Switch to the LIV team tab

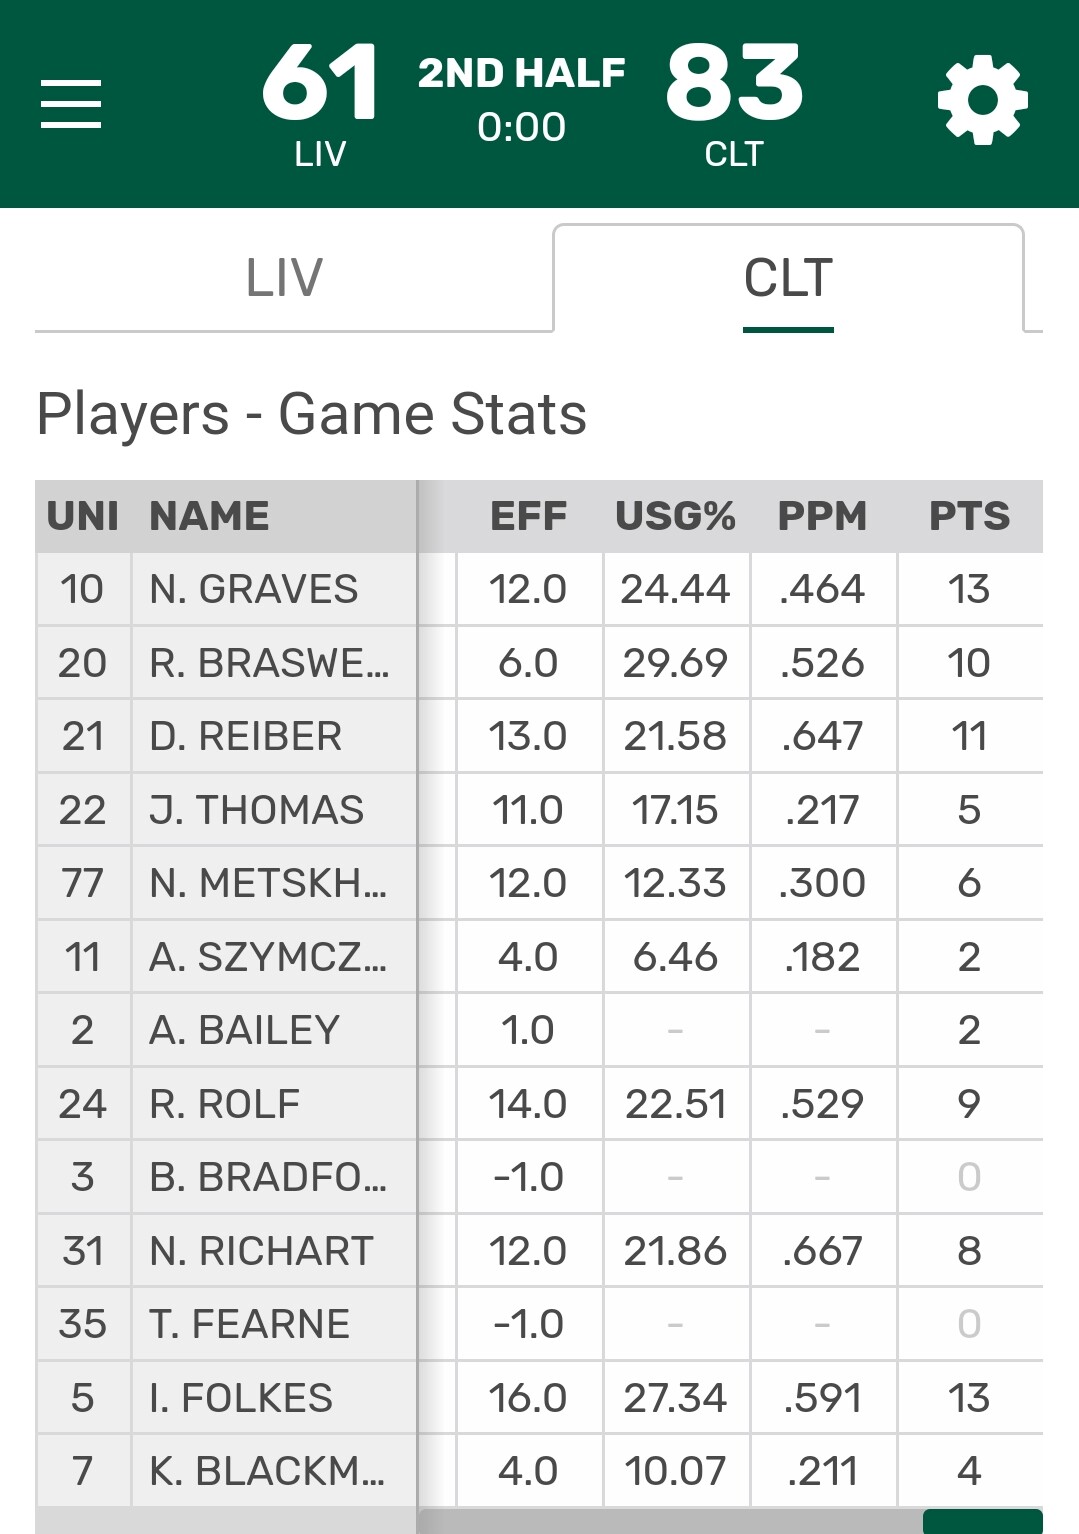(x=285, y=277)
